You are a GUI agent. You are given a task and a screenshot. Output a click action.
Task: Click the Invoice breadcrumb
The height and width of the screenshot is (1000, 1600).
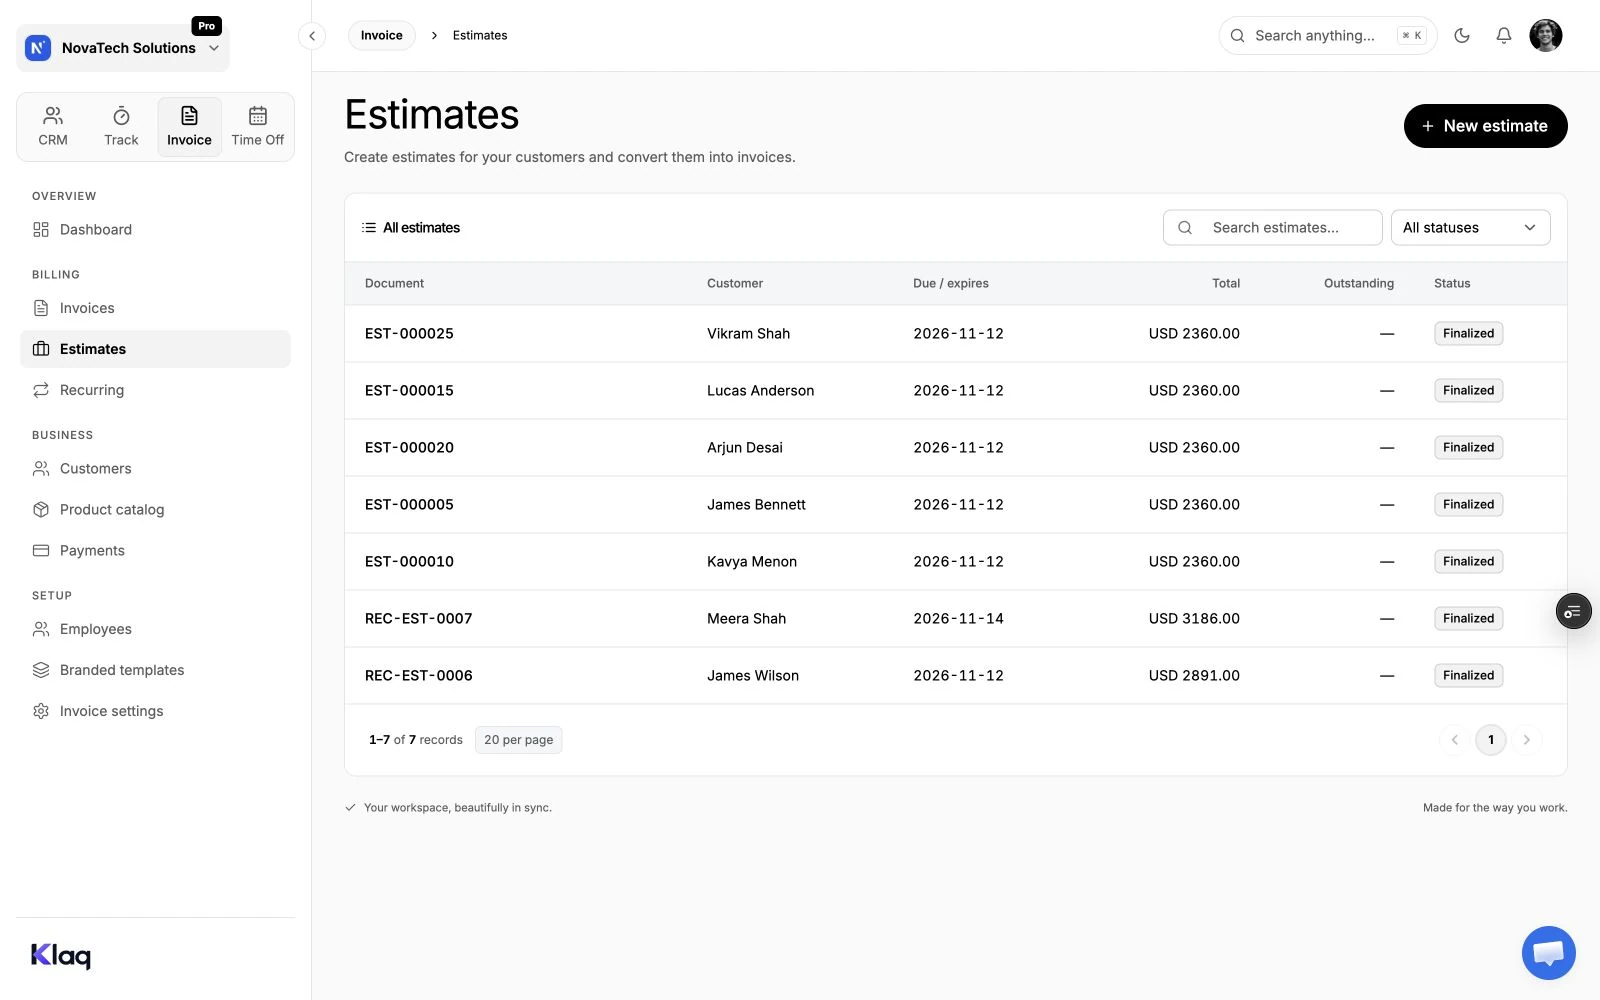[382, 36]
